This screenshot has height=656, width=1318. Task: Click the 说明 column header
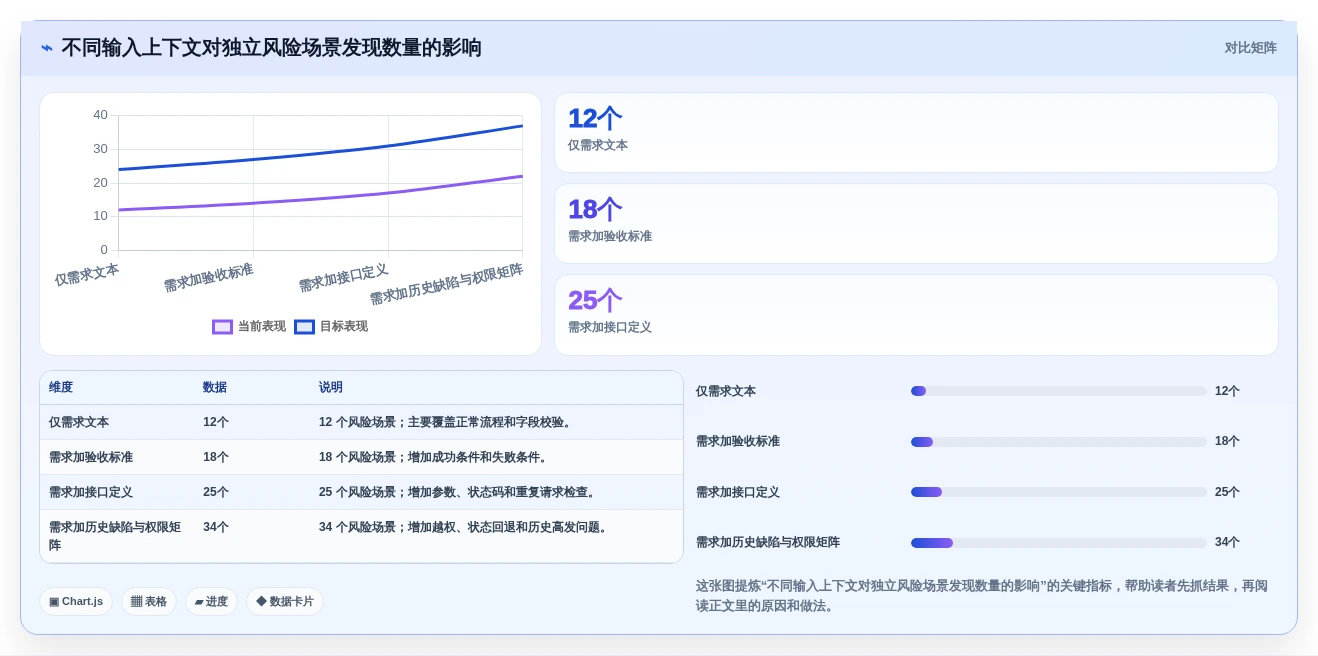tap(331, 388)
